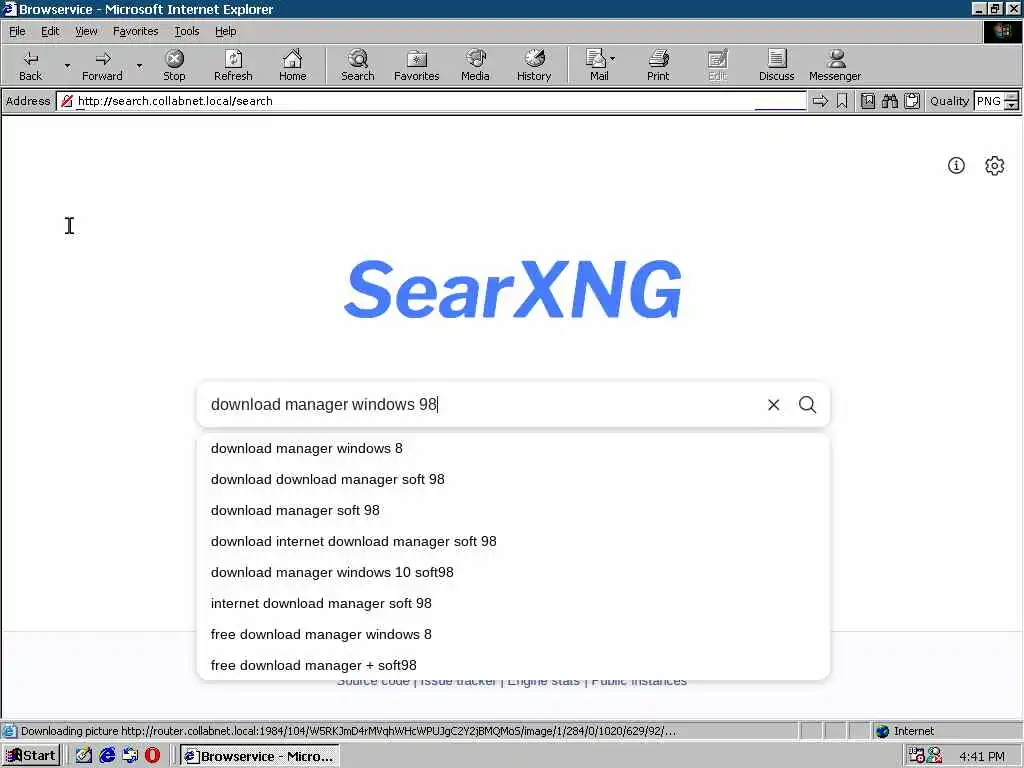The width and height of the screenshot is (1024, 768).
Task: Open SearXNG preferences gear icon
Action: [x=994, y=165]
